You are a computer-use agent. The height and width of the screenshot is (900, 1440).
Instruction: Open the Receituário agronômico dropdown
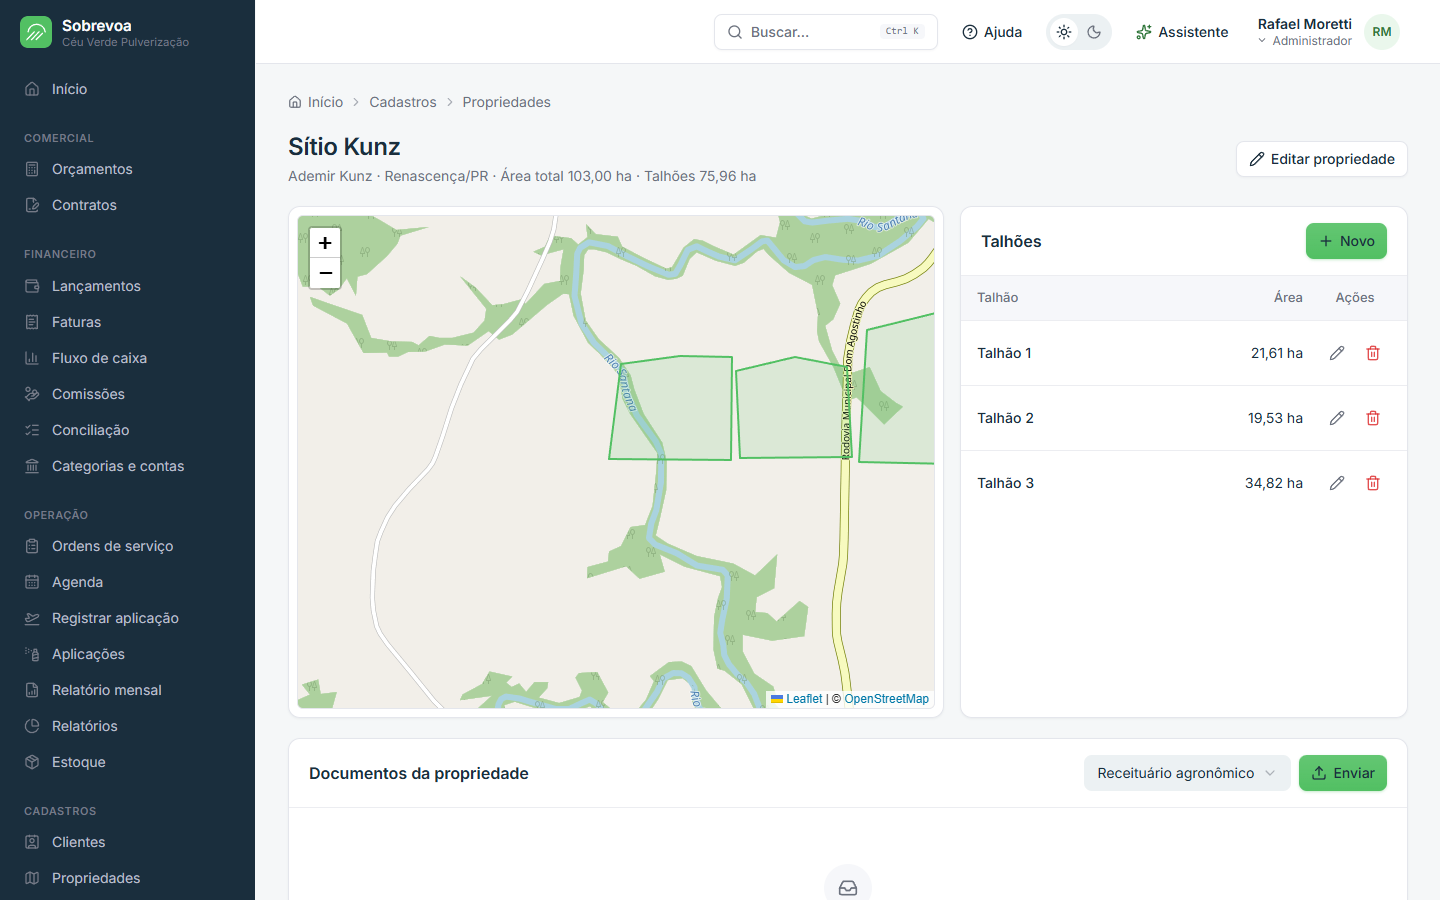tap(1187, 773)
